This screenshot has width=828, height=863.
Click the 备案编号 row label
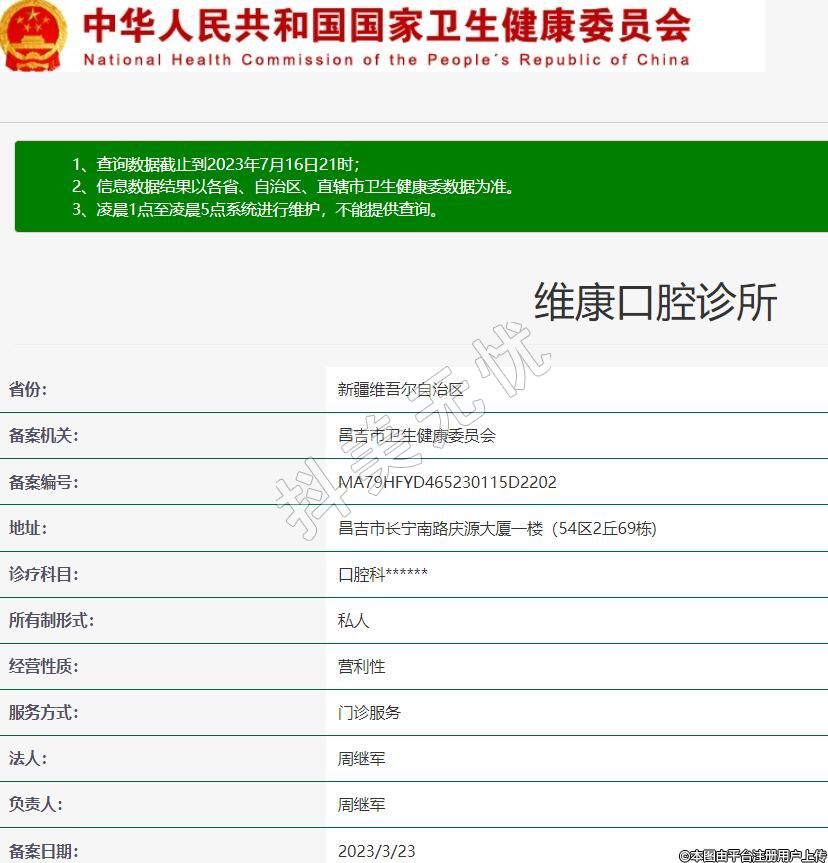pos(43,482)
